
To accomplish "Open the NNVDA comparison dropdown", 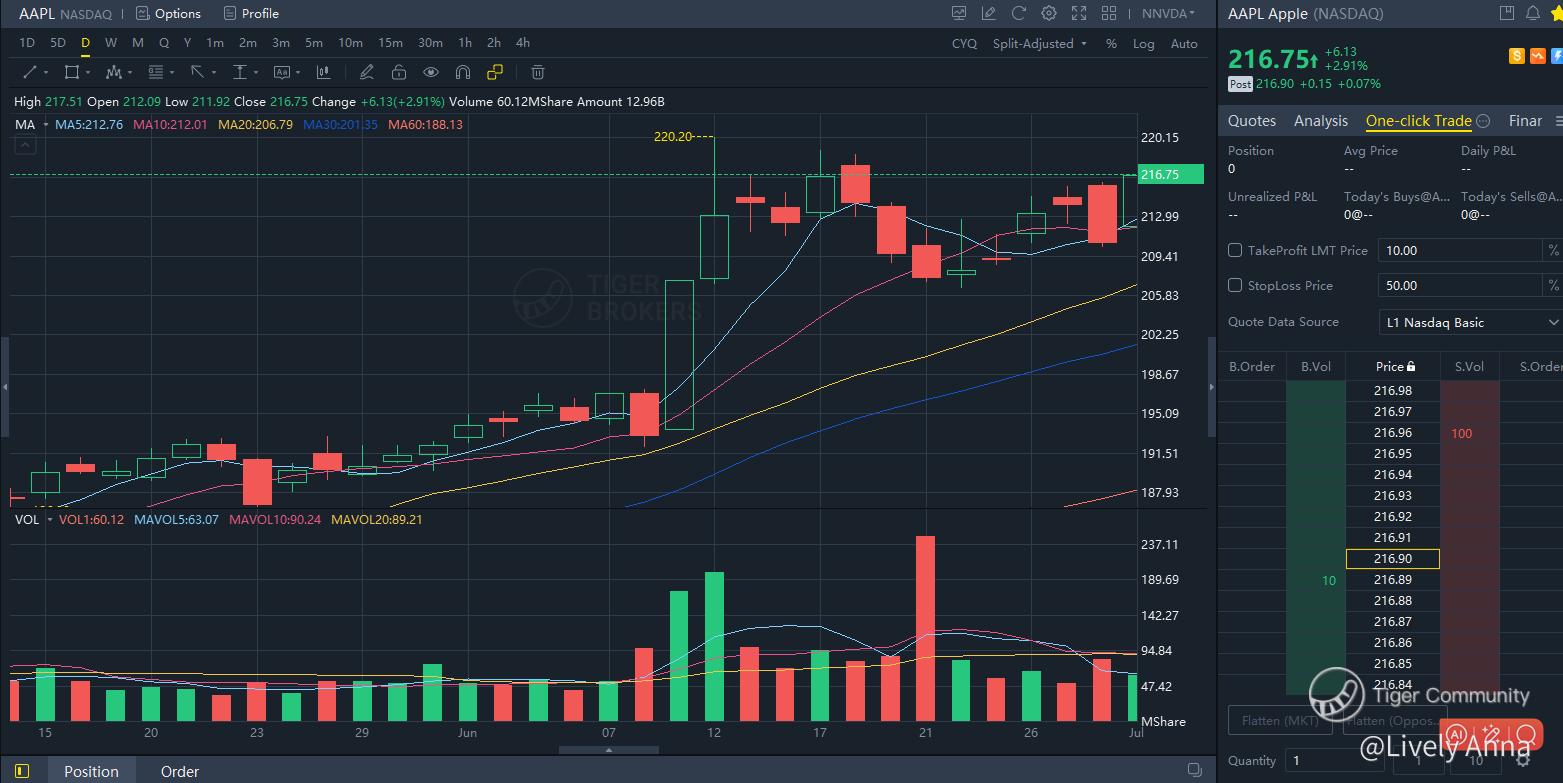I will tap(1169, 14).
